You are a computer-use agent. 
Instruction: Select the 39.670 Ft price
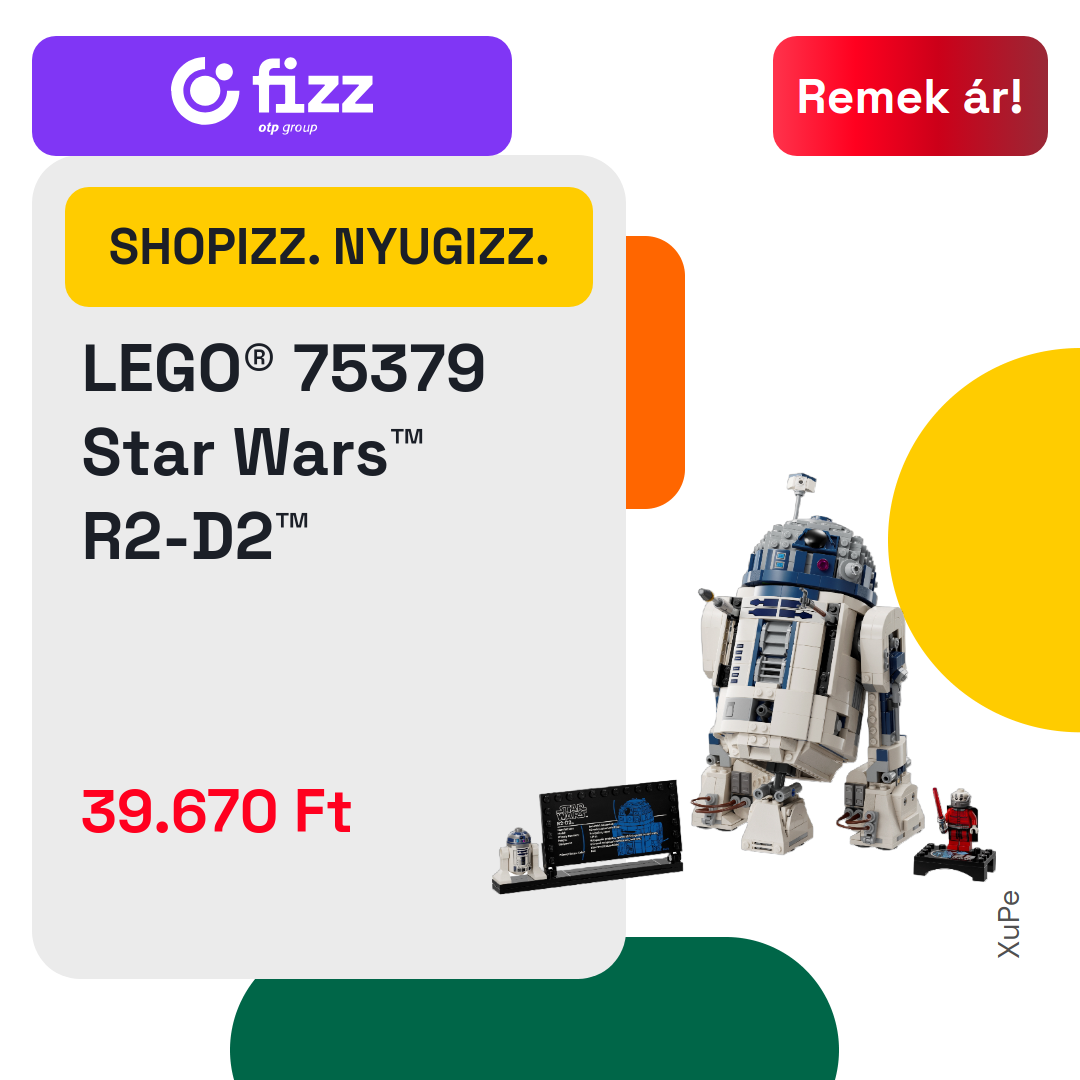[x=216, y=811]
